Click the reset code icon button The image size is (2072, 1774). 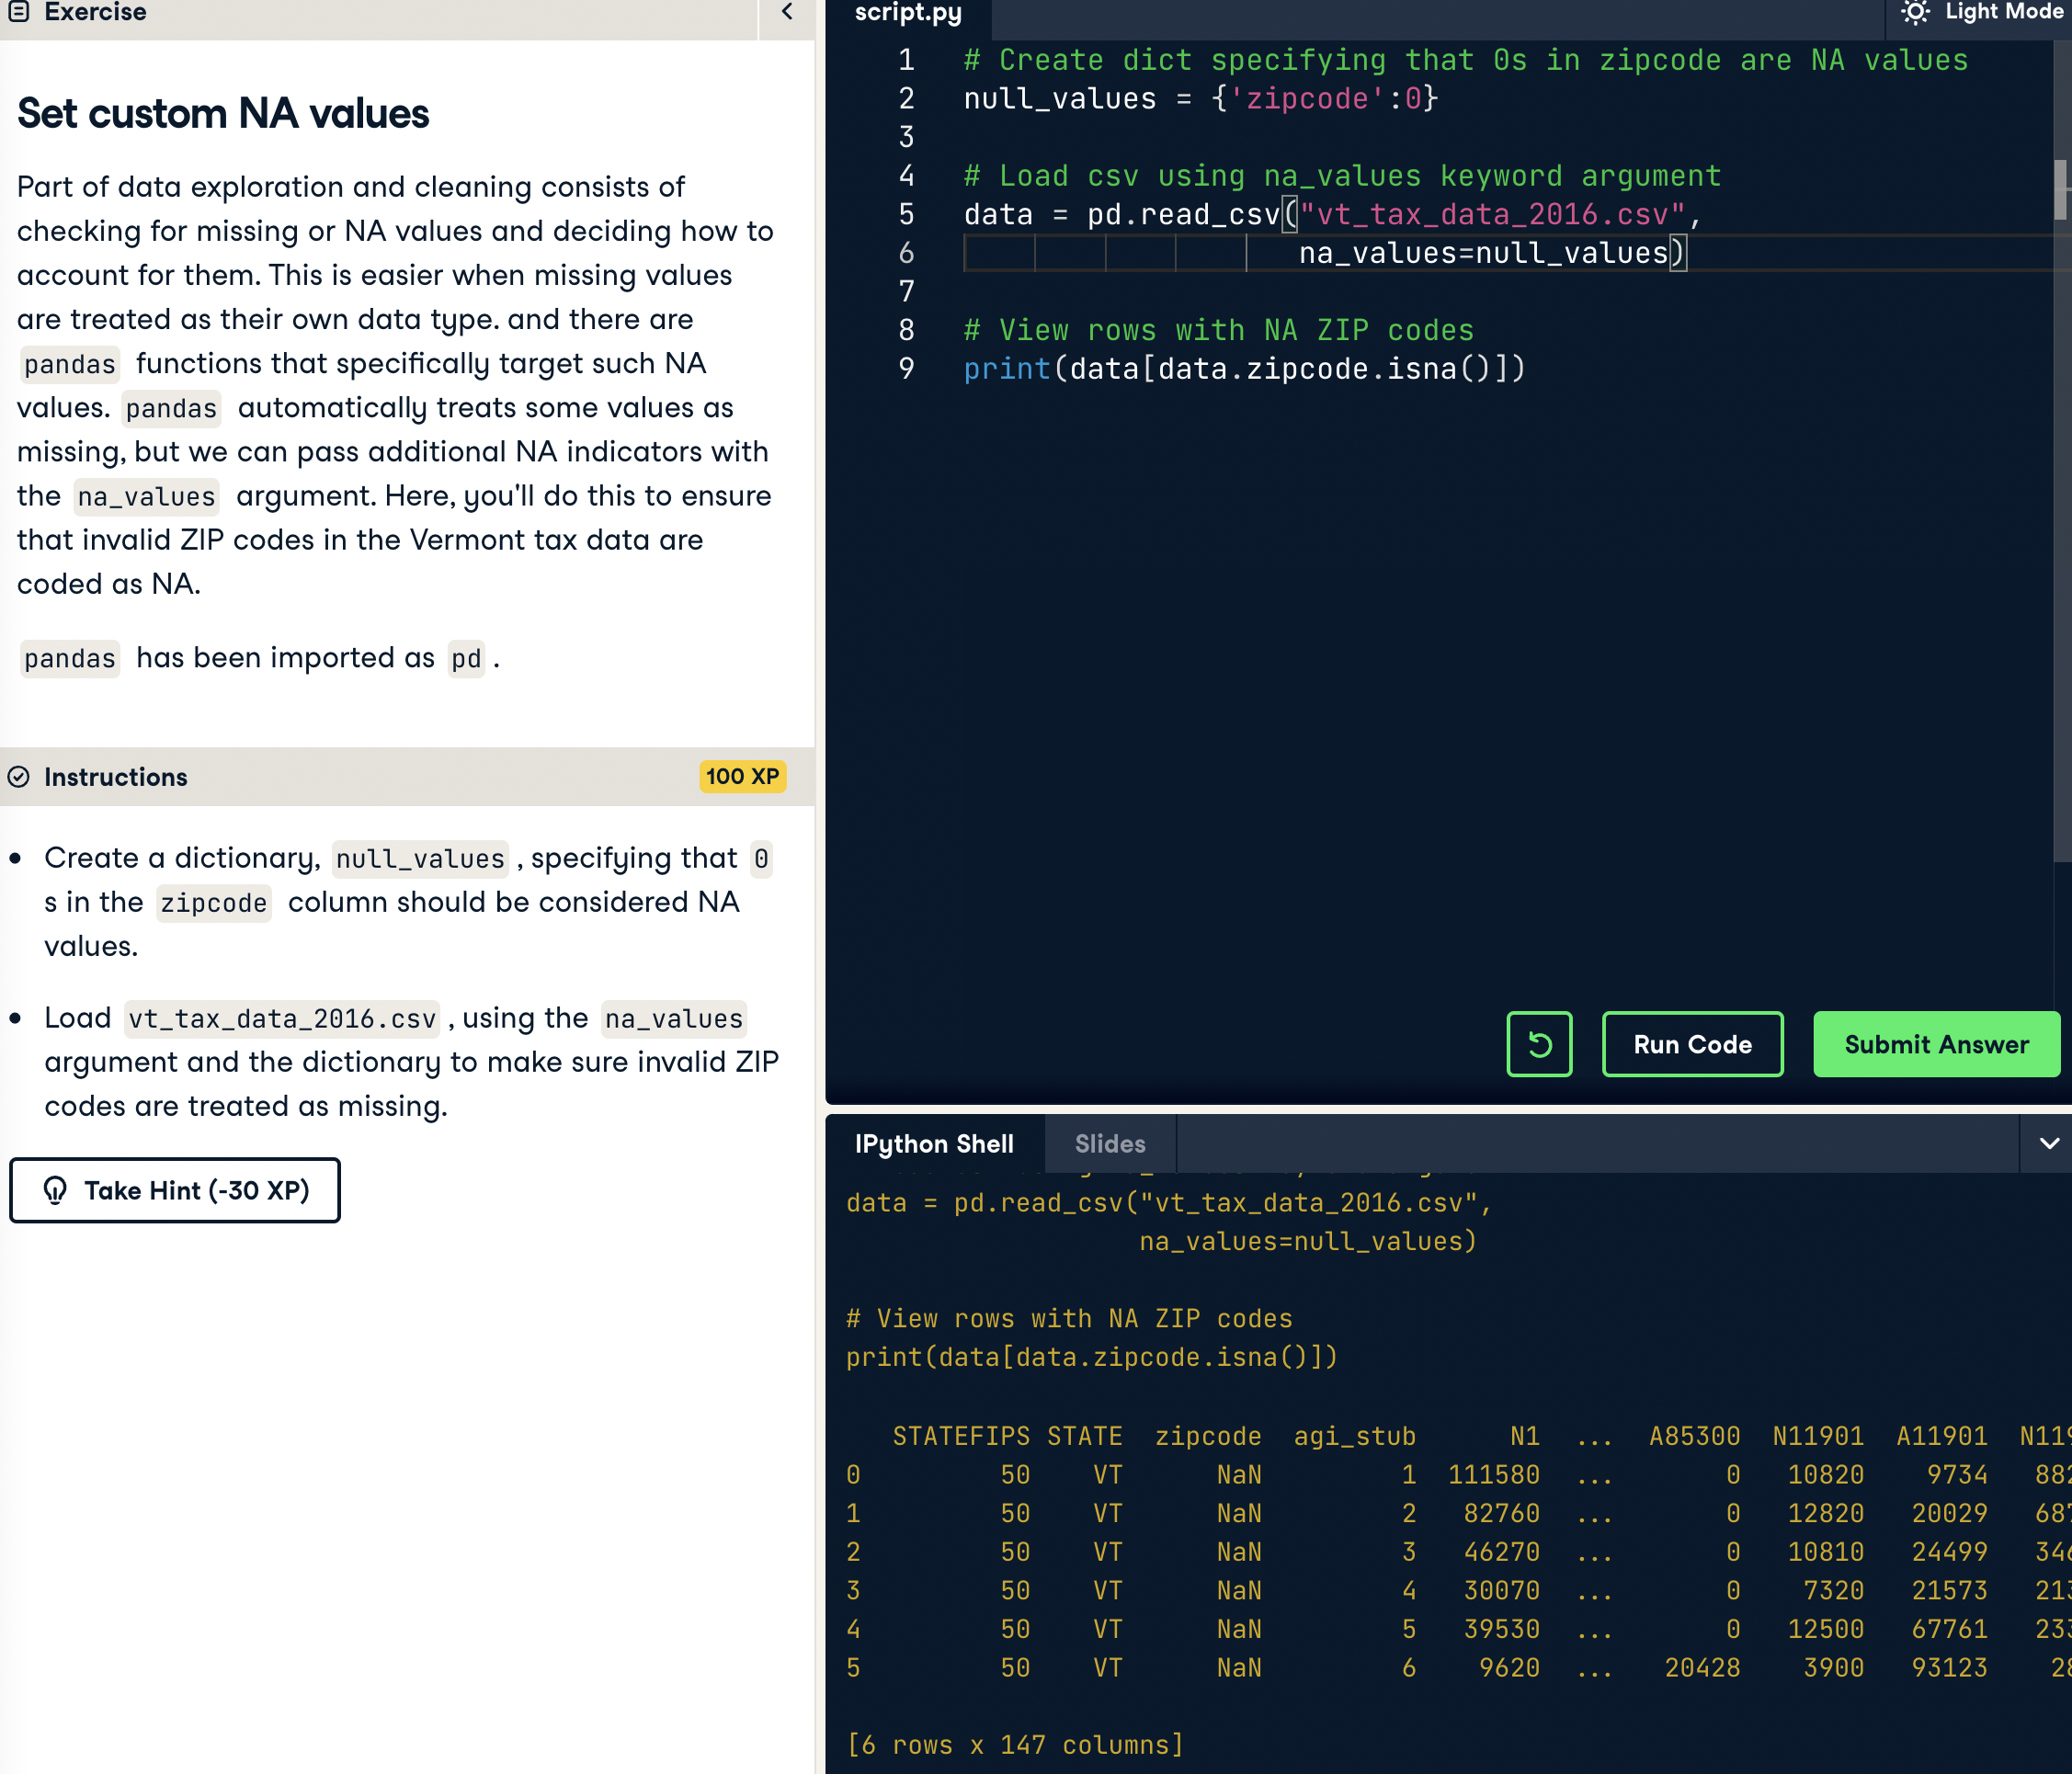[x=1538, y=1044]
